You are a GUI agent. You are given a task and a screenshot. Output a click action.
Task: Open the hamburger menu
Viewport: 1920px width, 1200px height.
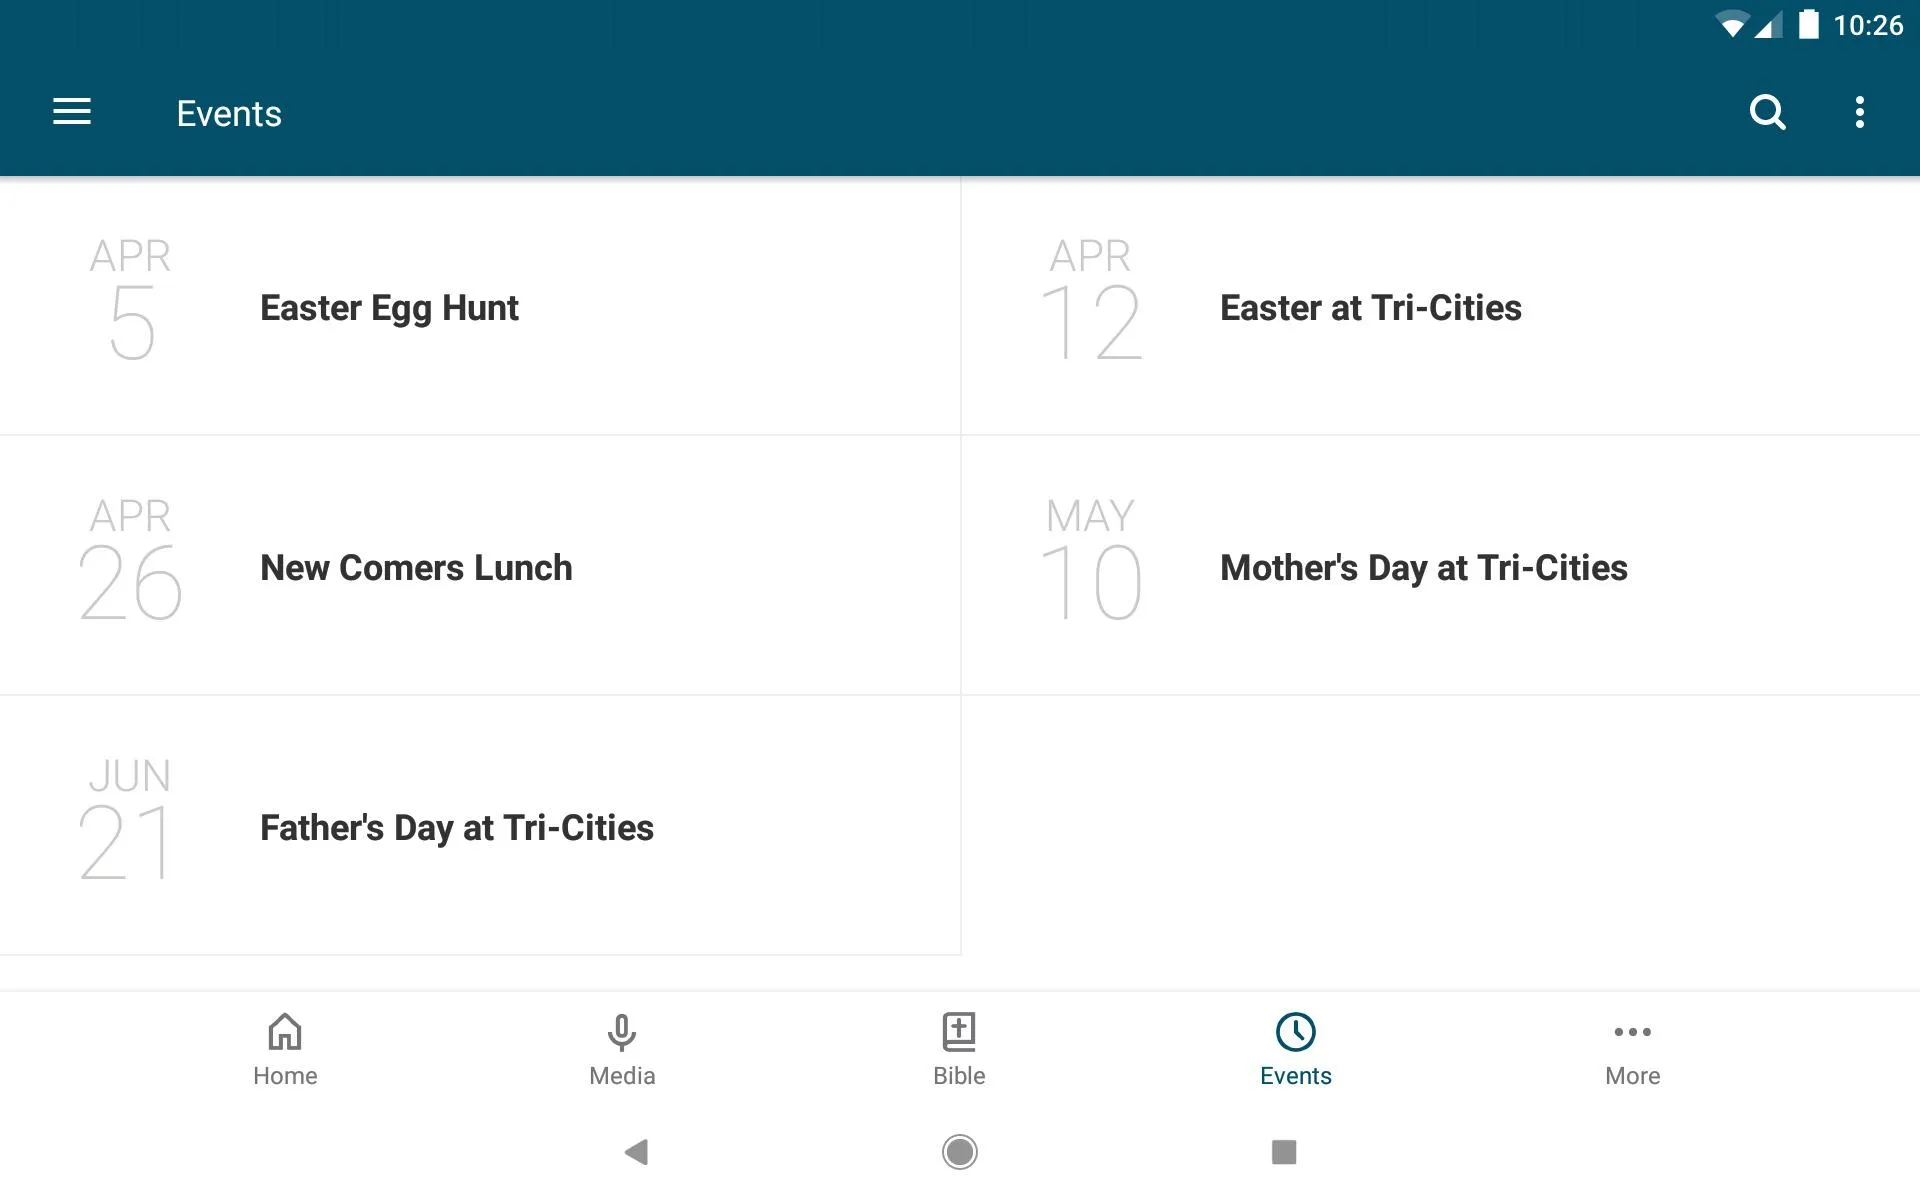[x=72, y=113]
